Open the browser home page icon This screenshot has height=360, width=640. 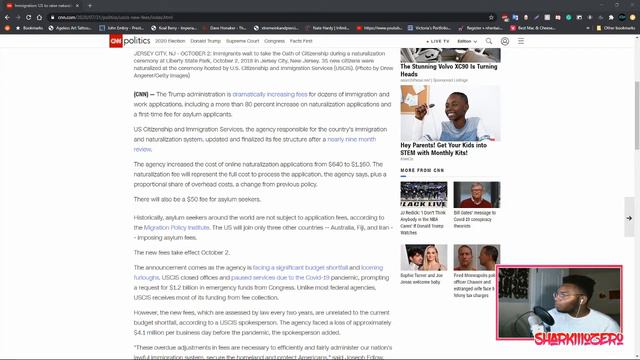click(39, 18)
